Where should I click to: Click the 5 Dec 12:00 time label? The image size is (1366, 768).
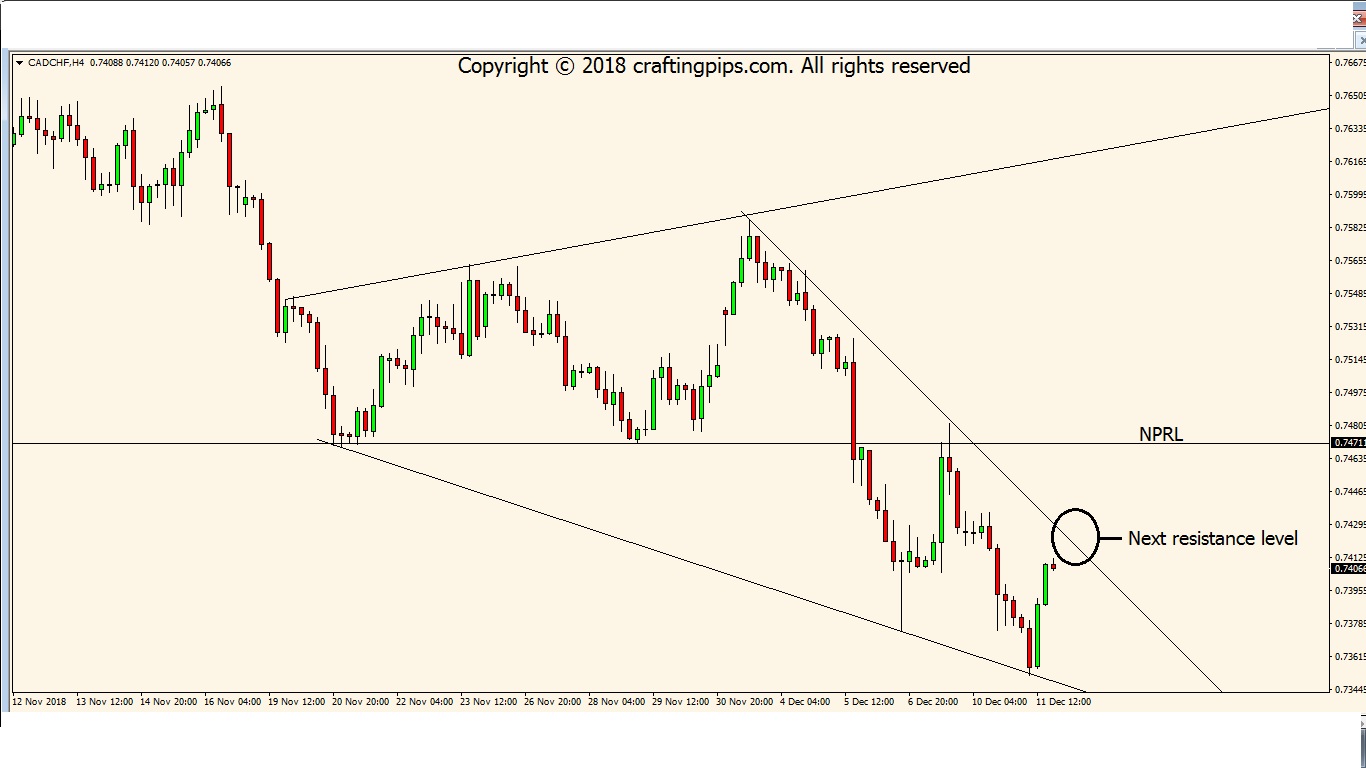click(869, 702)
